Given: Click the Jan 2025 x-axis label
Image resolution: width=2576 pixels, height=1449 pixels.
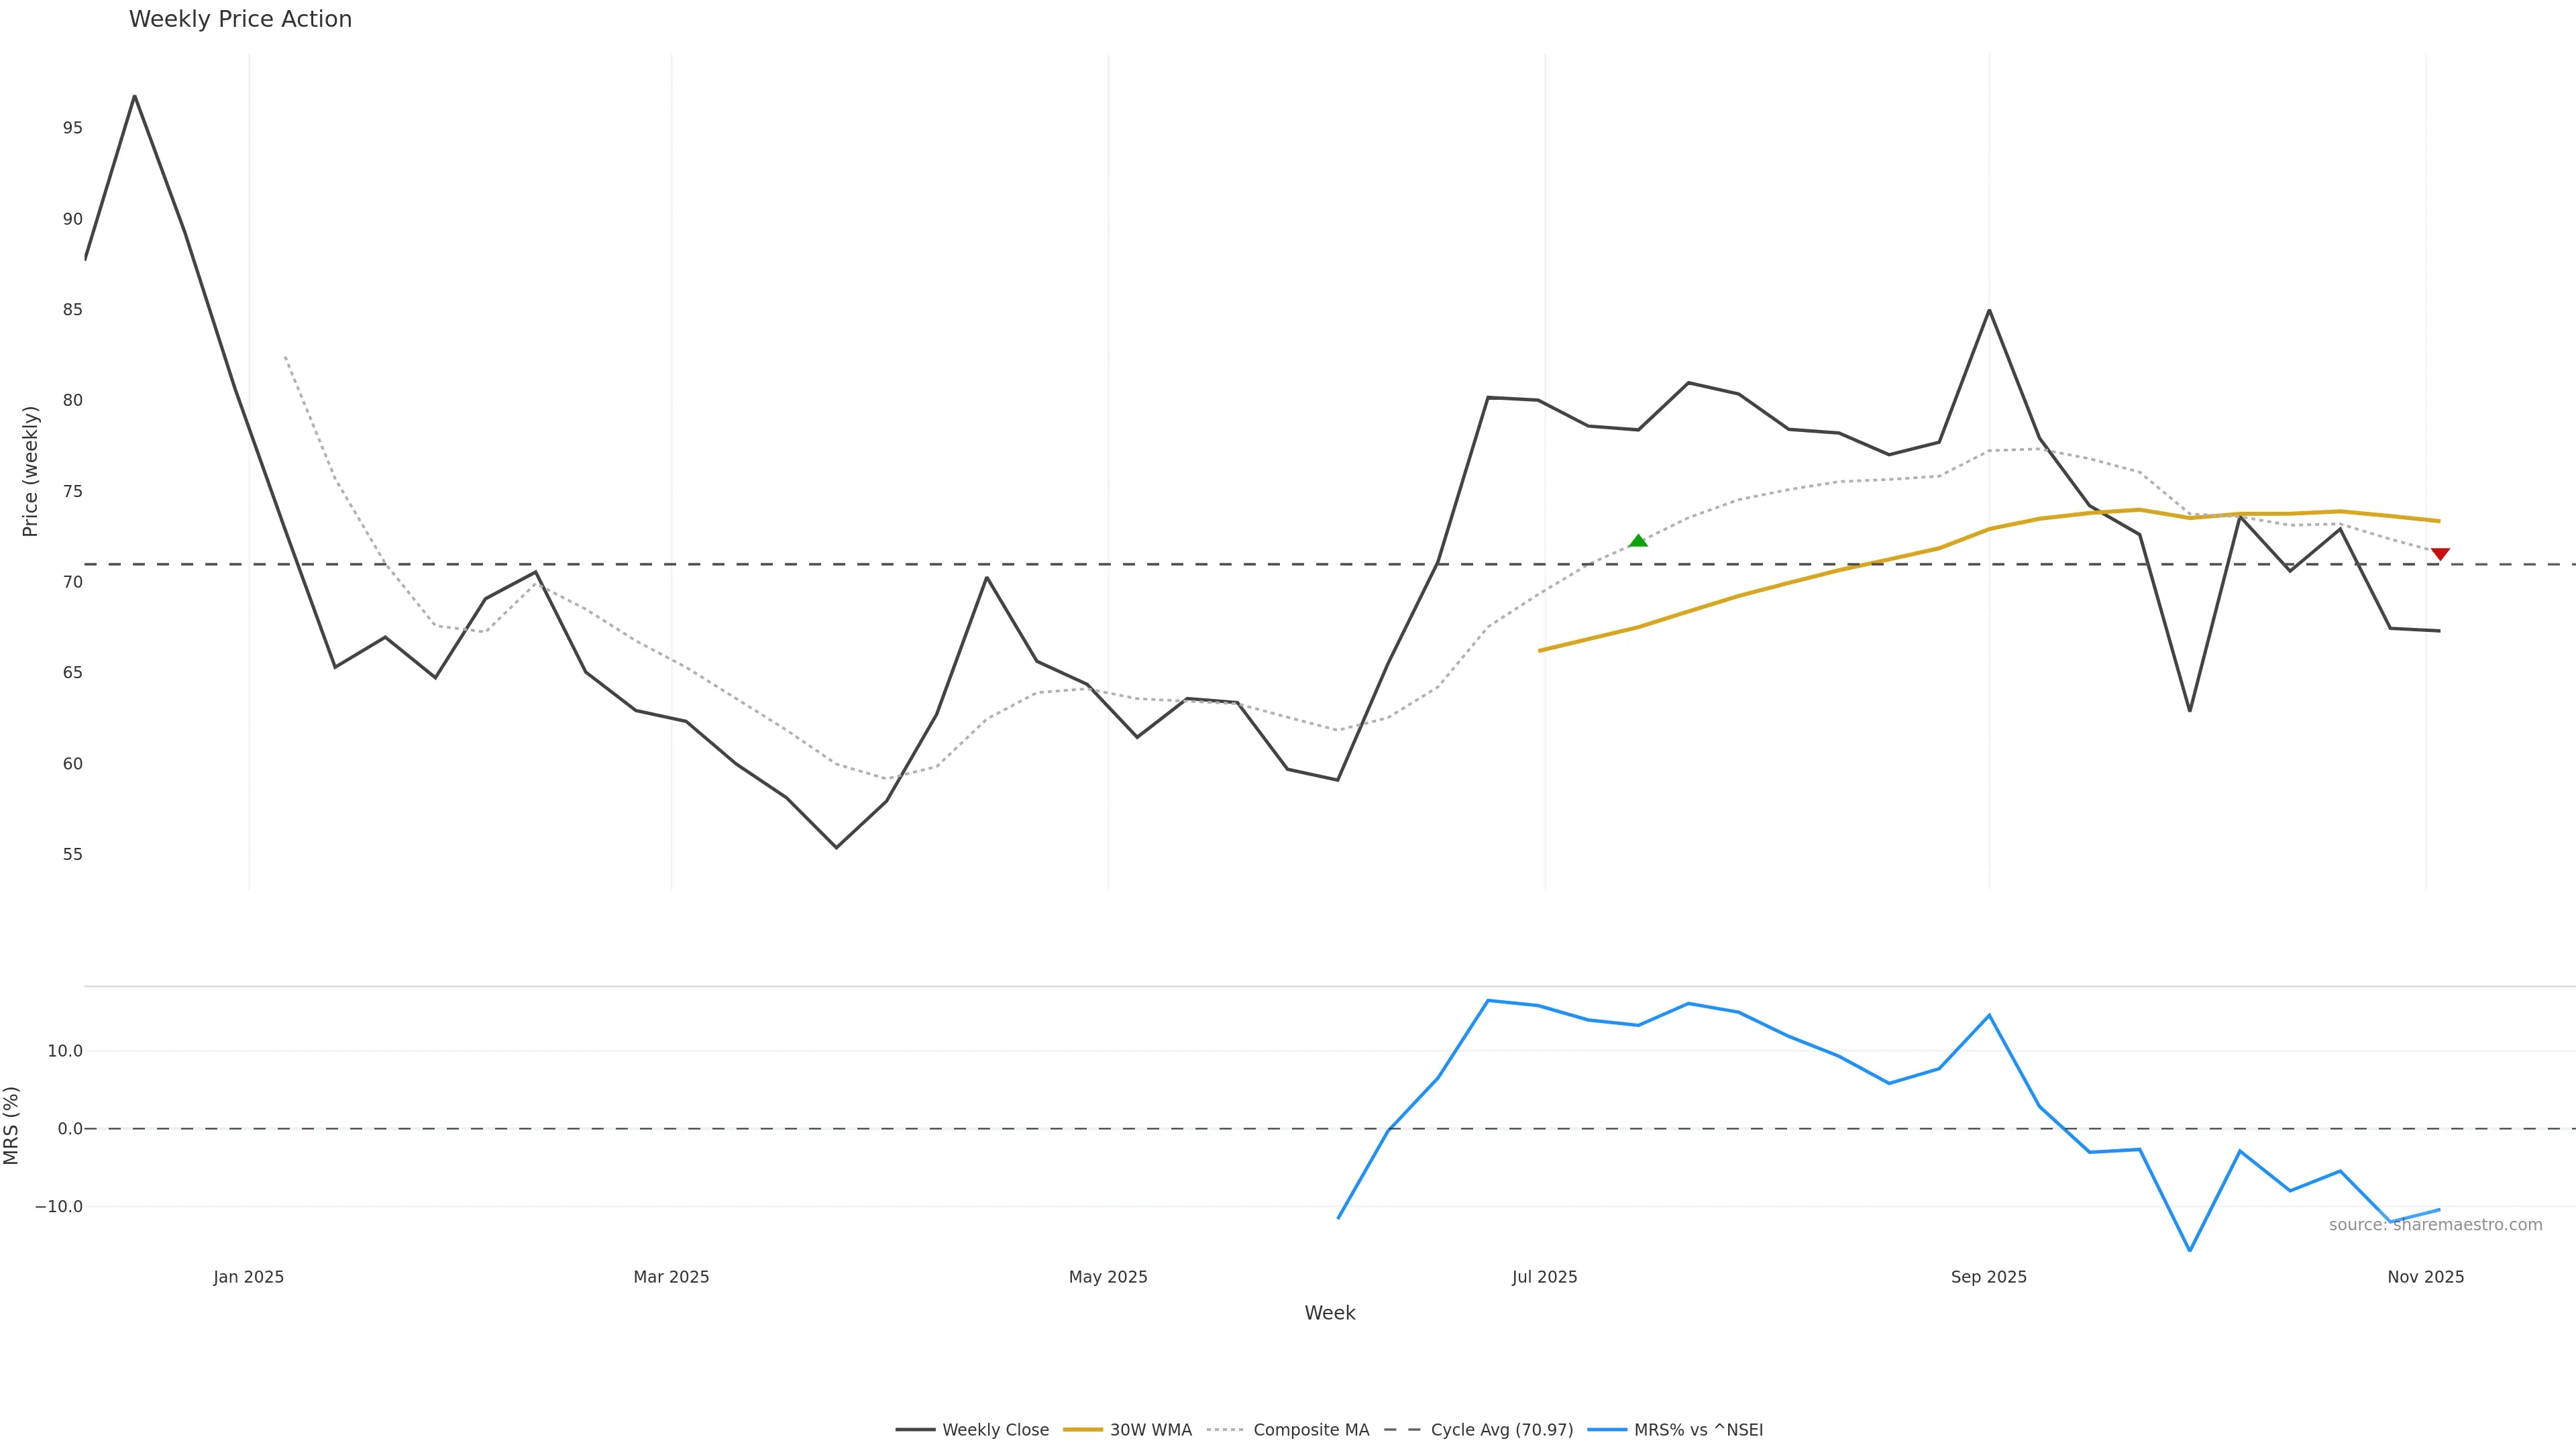Looking at the screenshot, I should click(248, 1277).
